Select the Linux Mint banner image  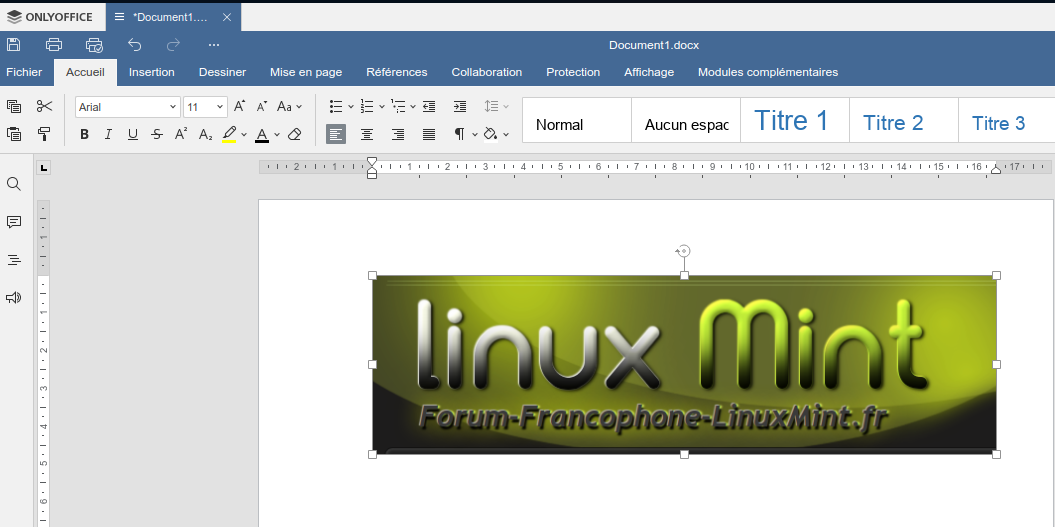pos(684,365)
